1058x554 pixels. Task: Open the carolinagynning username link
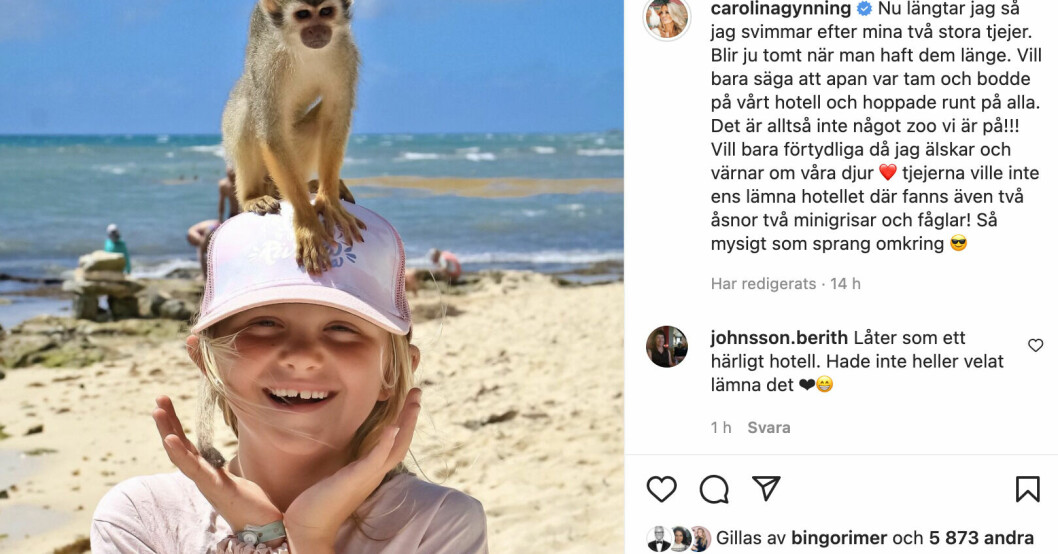(781, 9)
